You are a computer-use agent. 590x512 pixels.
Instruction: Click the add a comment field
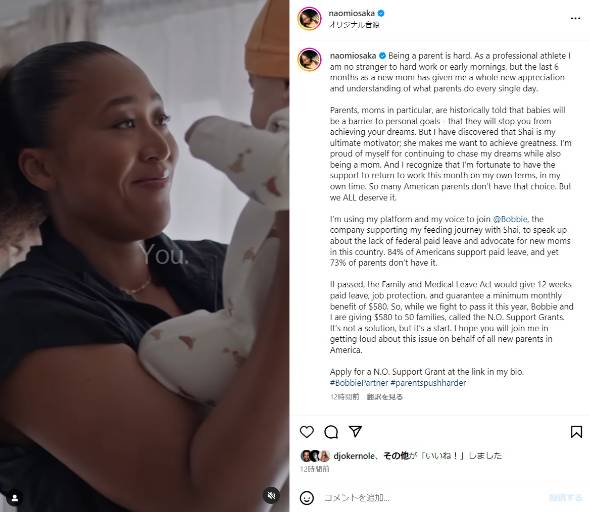tap(433, 498)
